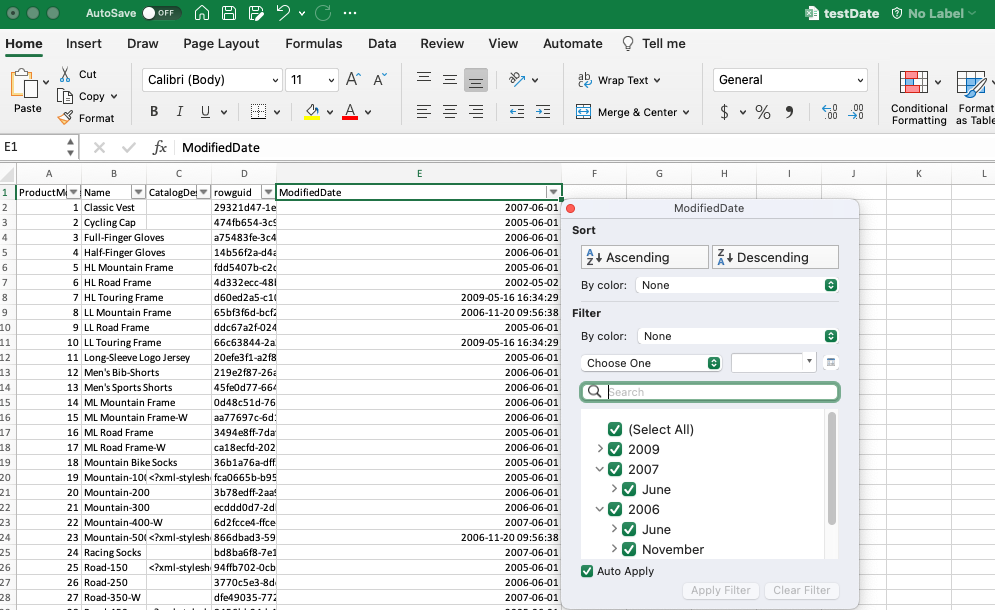Decrease indent
995x610 pixels.
517,112
